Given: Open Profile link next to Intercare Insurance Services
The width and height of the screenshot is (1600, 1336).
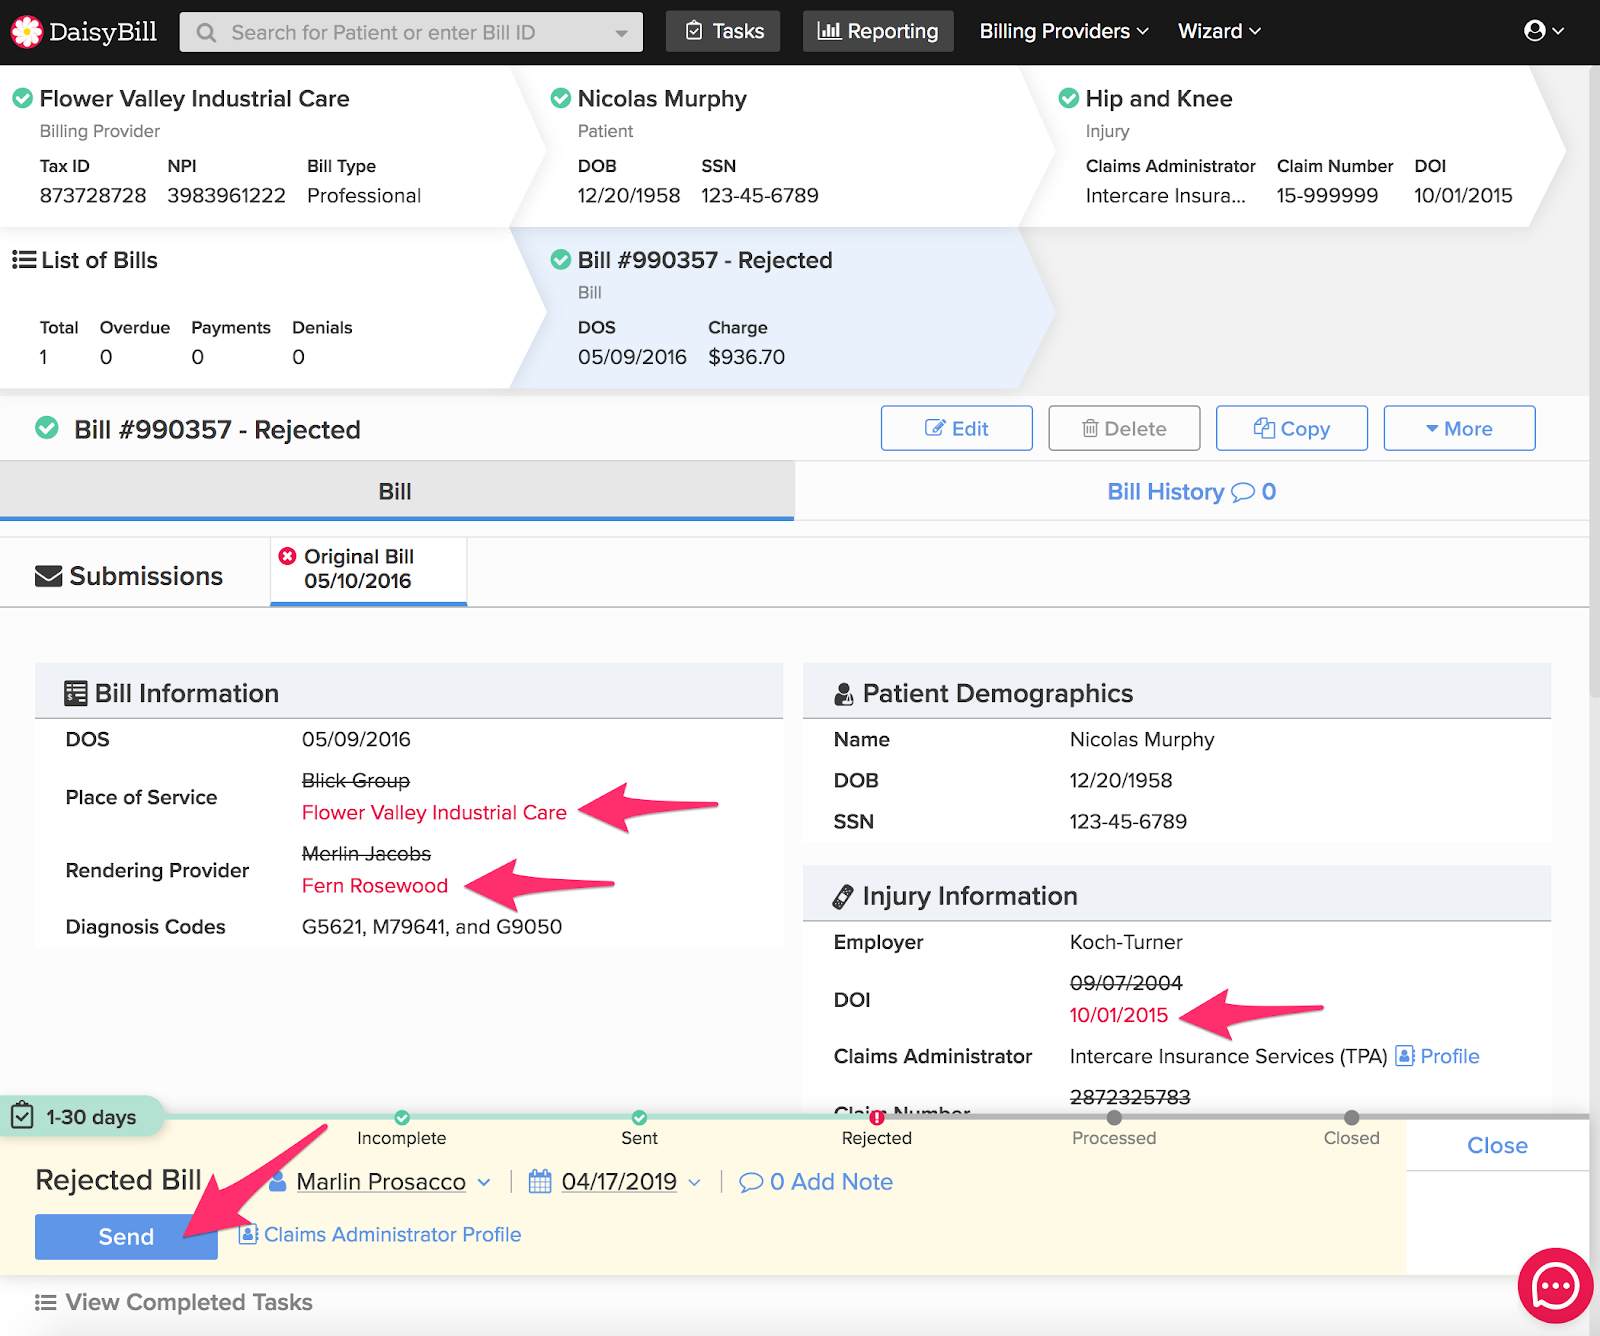Looking at the screenshot, I should [x=1437, y=1056].
